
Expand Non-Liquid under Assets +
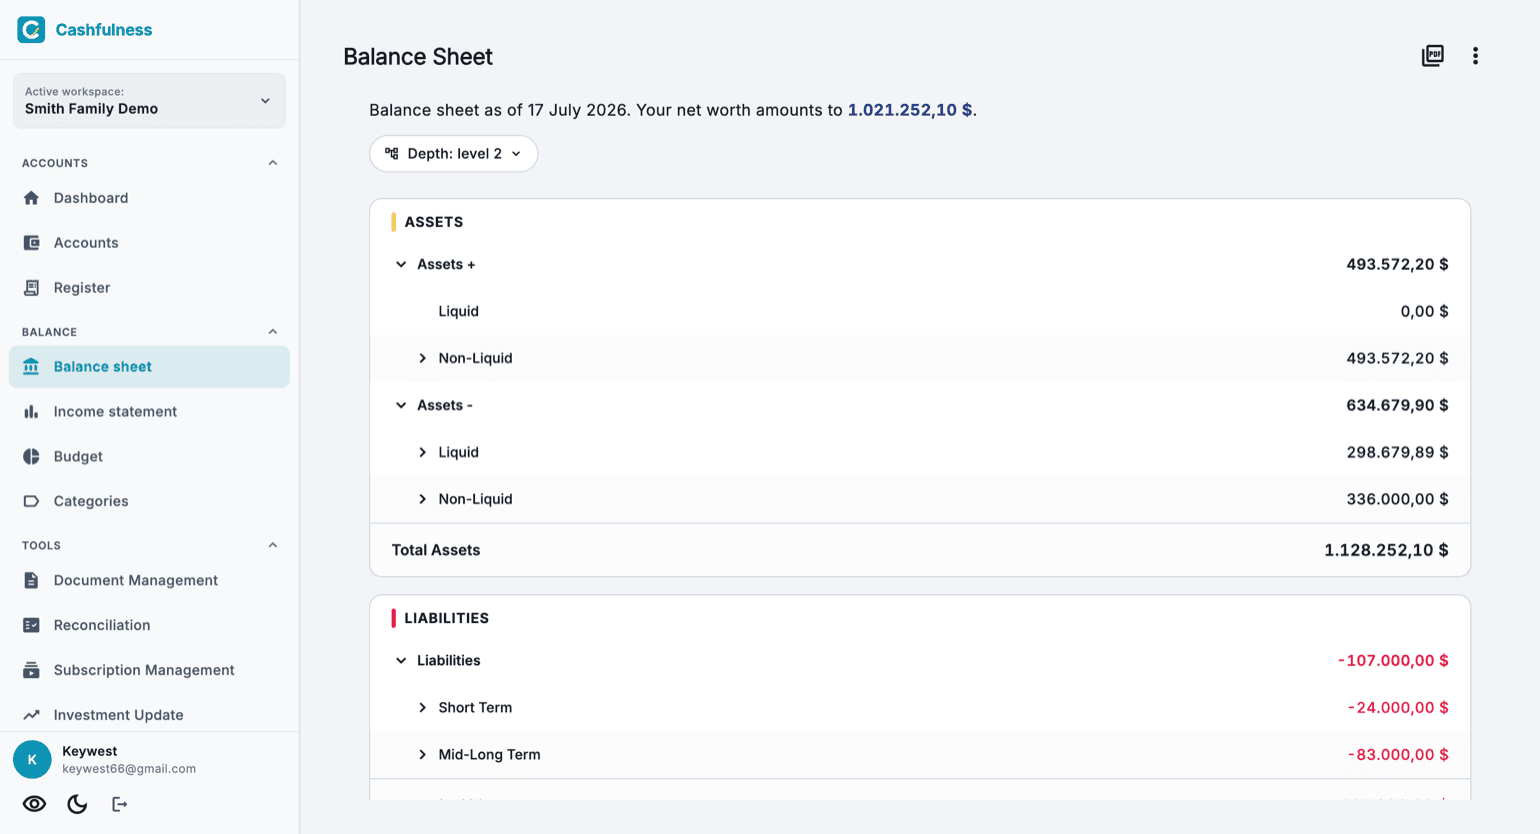[x=423, y=358]
